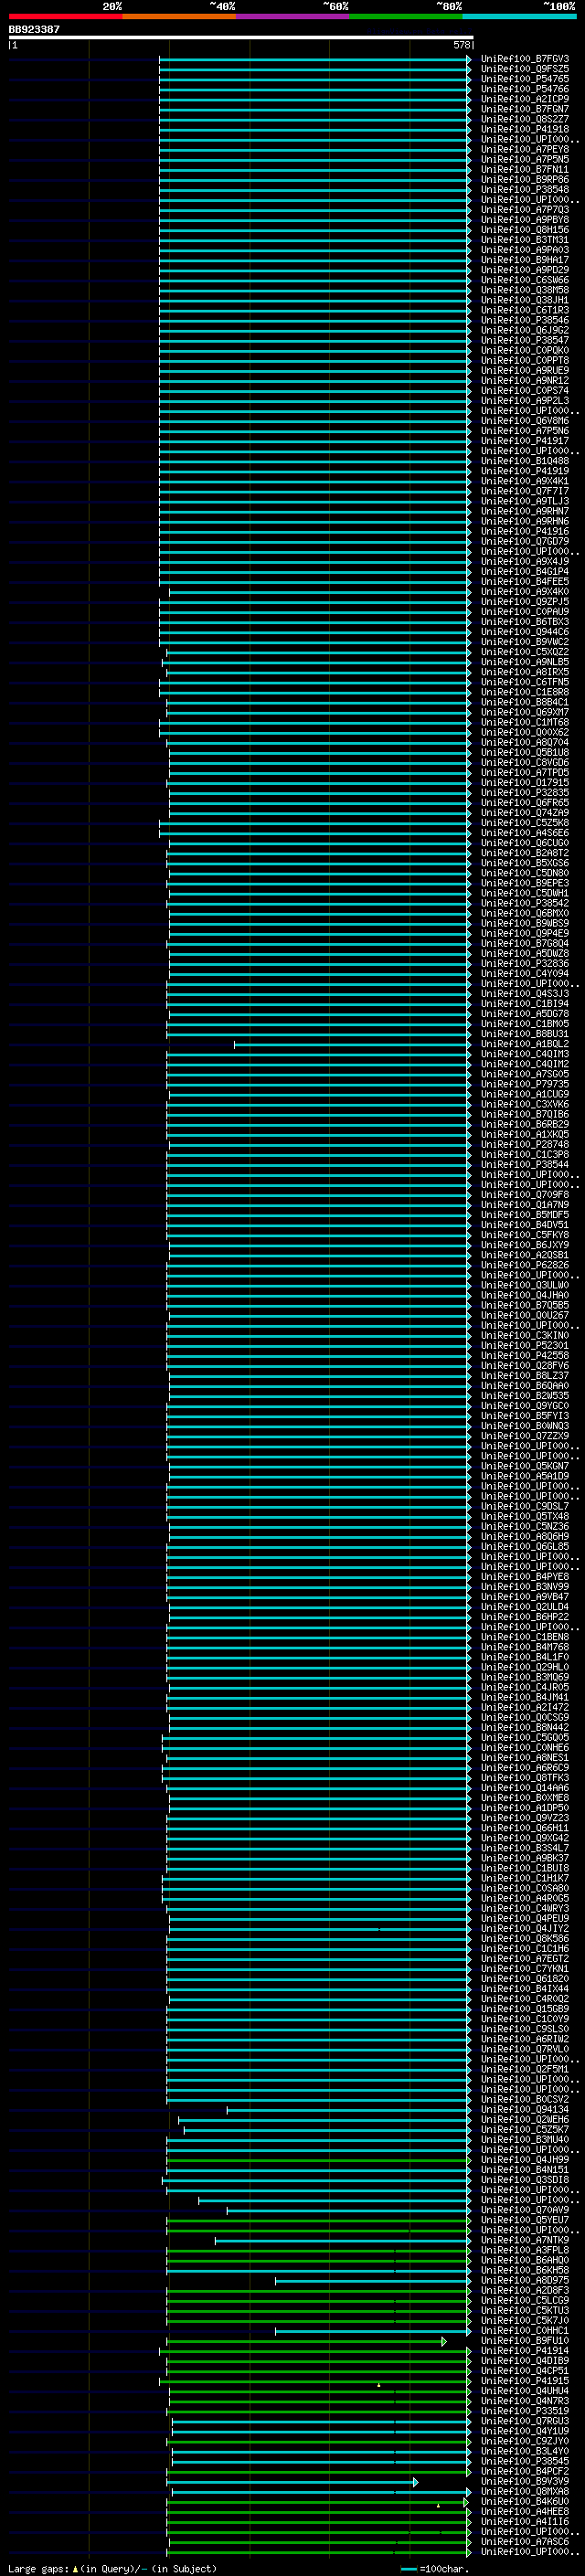Choose the UniRef100_A7P5N5 label
585x2576 pixels.
[x=525, y=159]
